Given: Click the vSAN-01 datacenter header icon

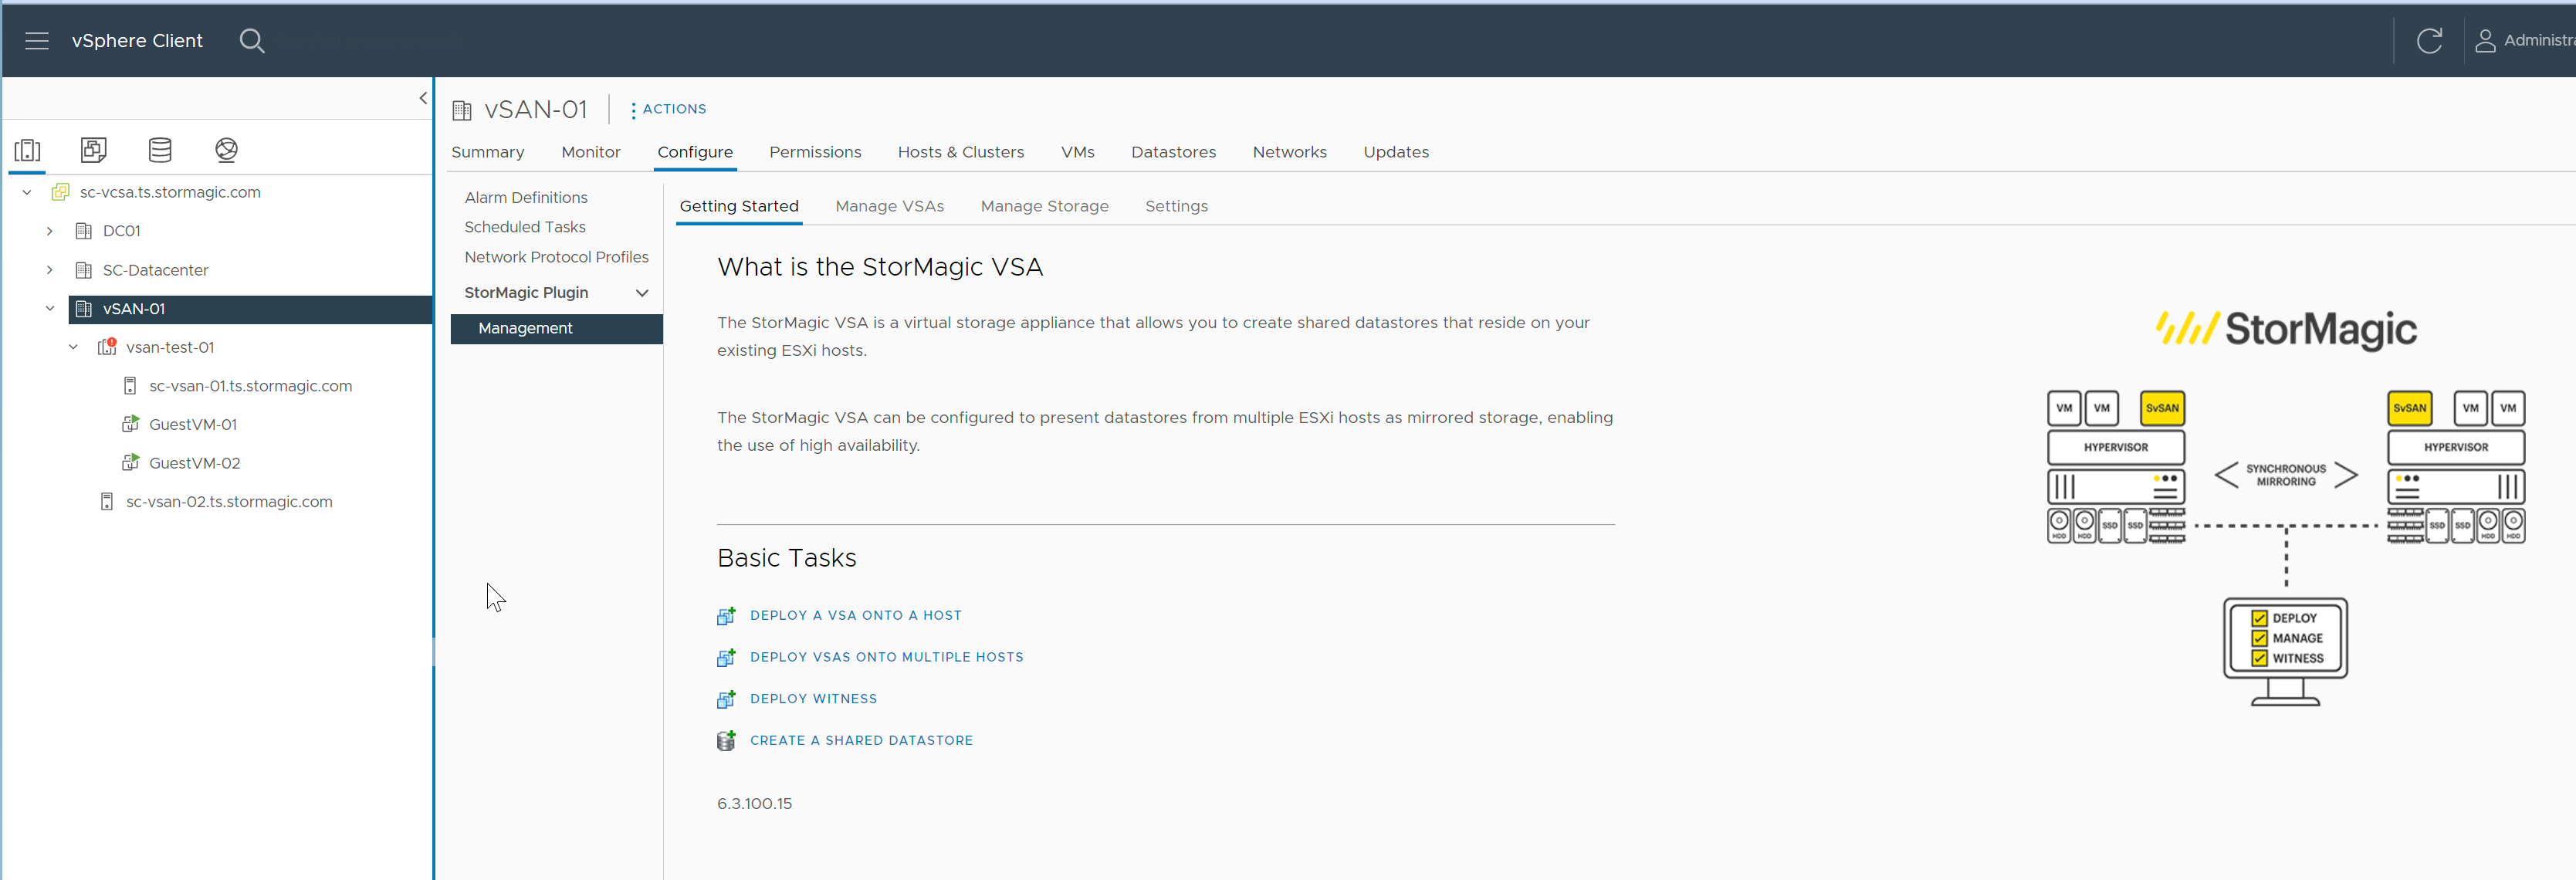Looking at the screenshot, I should click(x=462, y=110).
